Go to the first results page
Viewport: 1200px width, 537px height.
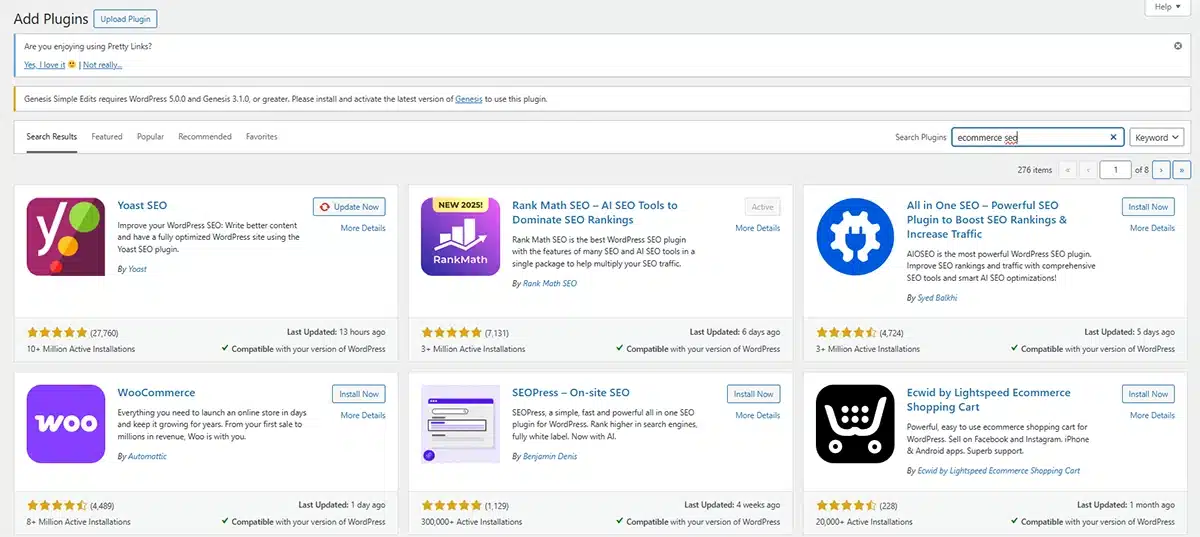point(1066,170)
